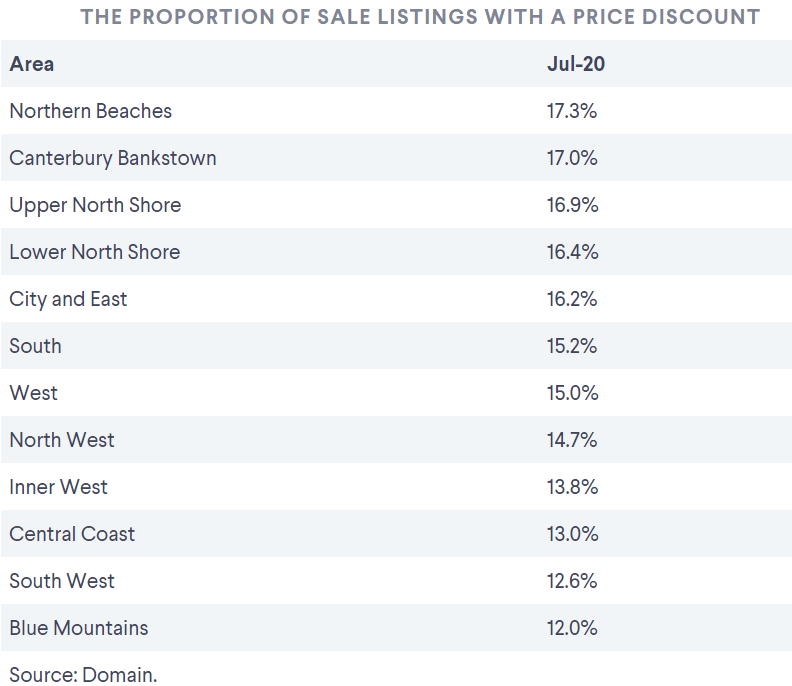This screenshot has height=686, width=792.
Task: Select the 12.6% South West value
Action: pos(572,581)
